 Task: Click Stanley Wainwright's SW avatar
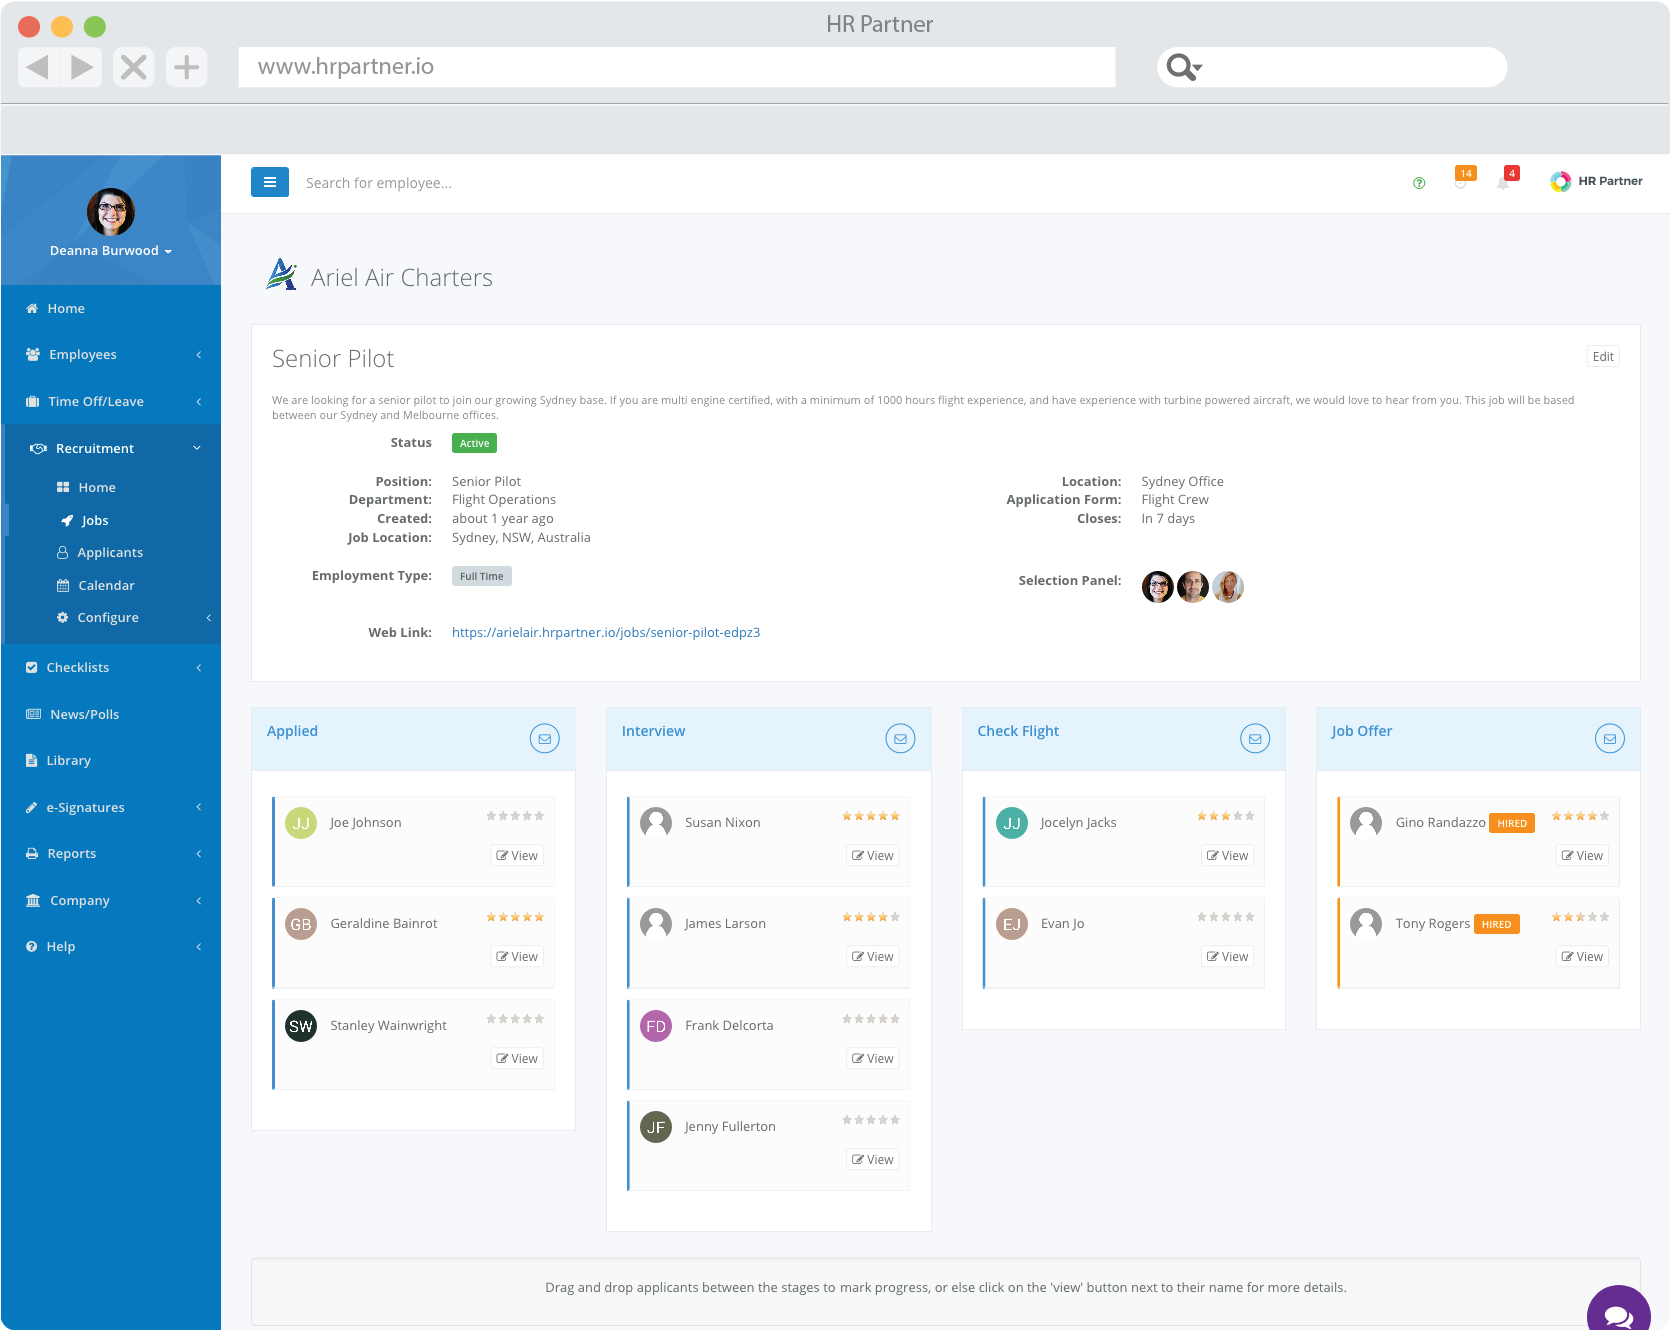point(301,1026)
